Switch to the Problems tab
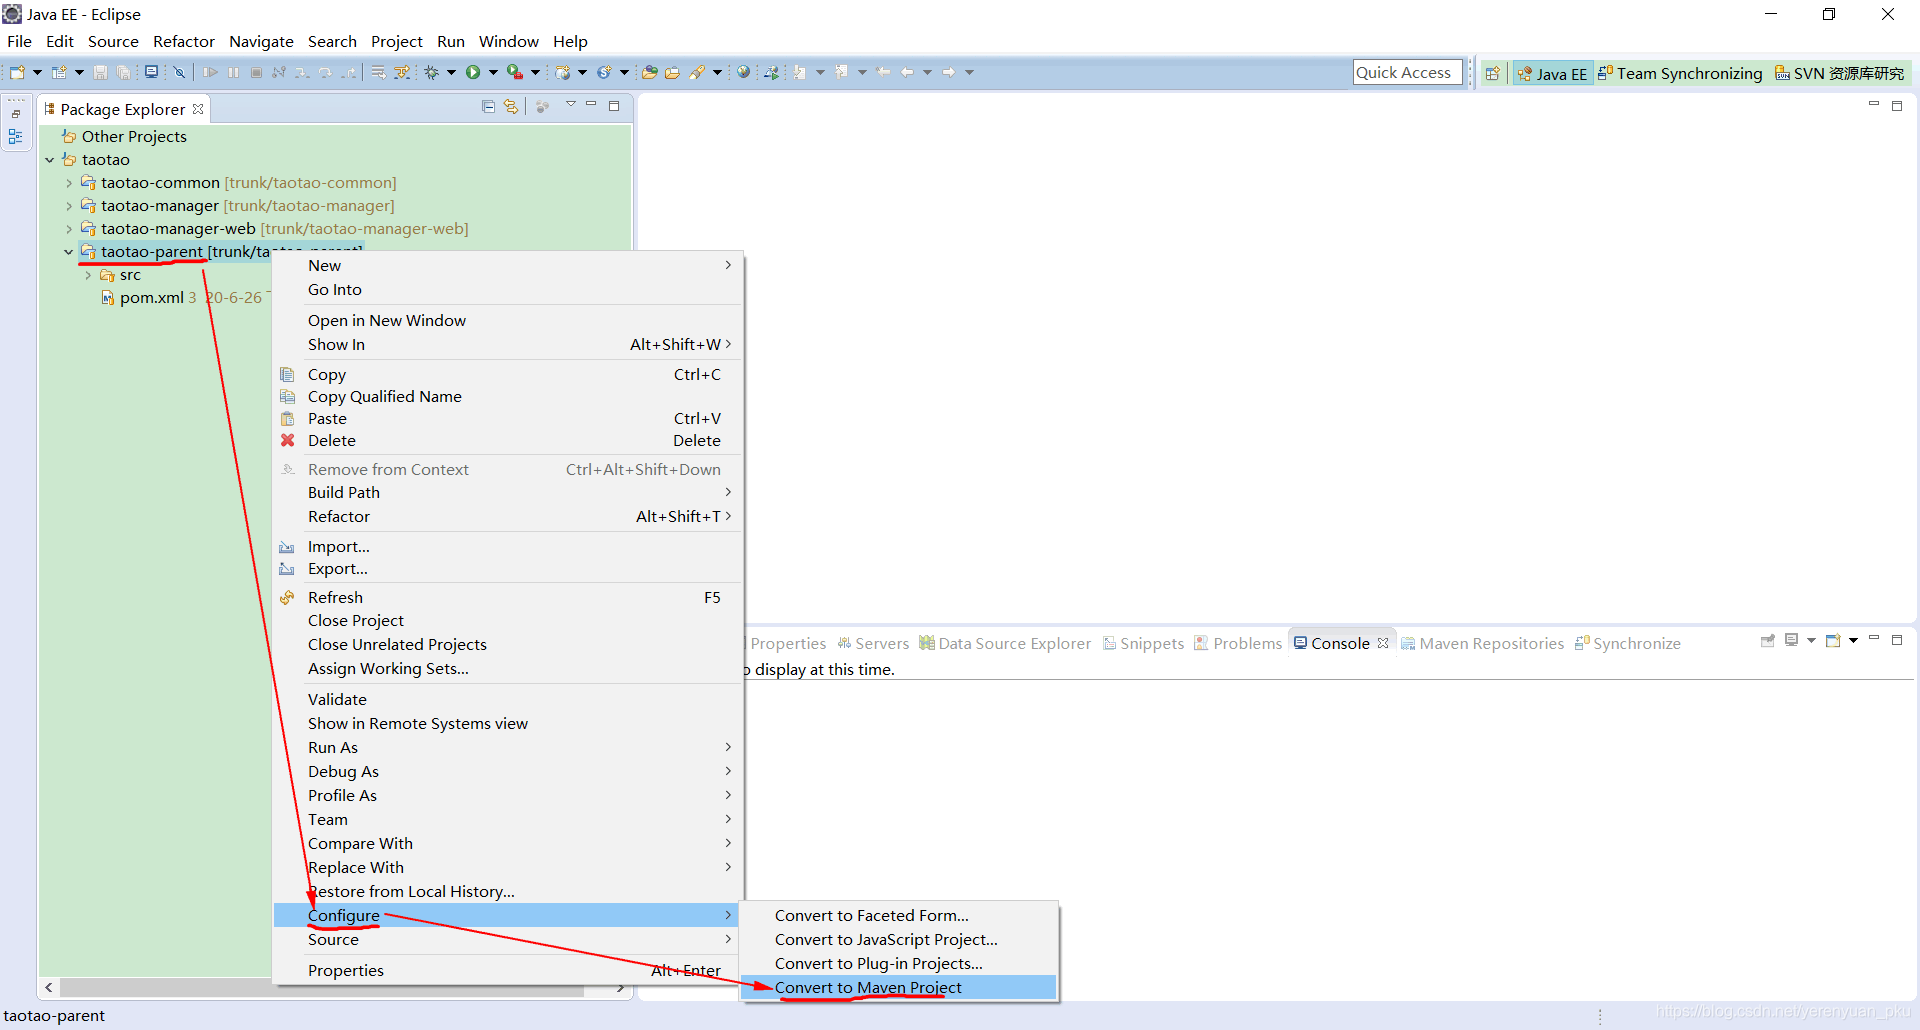This screenshot has width=1920, height=1030. pos(1238,643)
